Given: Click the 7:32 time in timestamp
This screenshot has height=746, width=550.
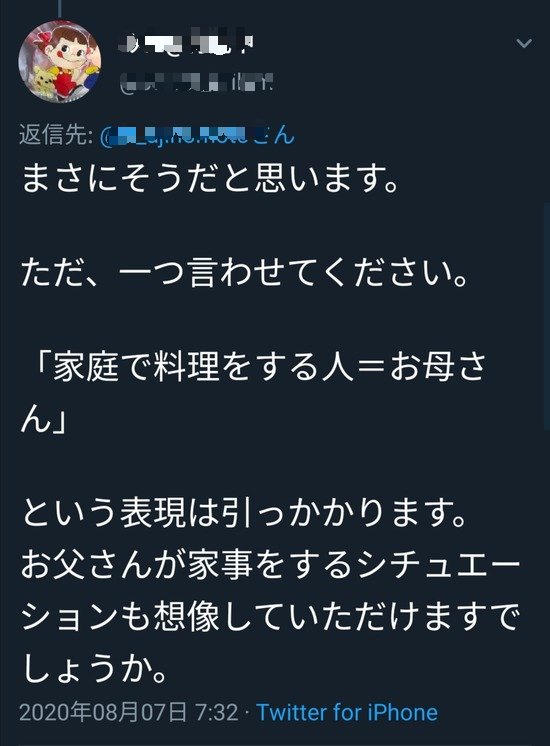Looking at the screenshot, I should click(217, 712).
